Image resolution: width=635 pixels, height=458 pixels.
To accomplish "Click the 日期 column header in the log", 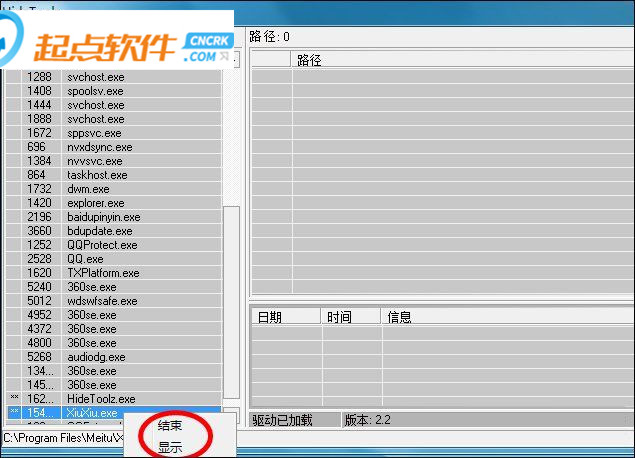I will 287,317.
